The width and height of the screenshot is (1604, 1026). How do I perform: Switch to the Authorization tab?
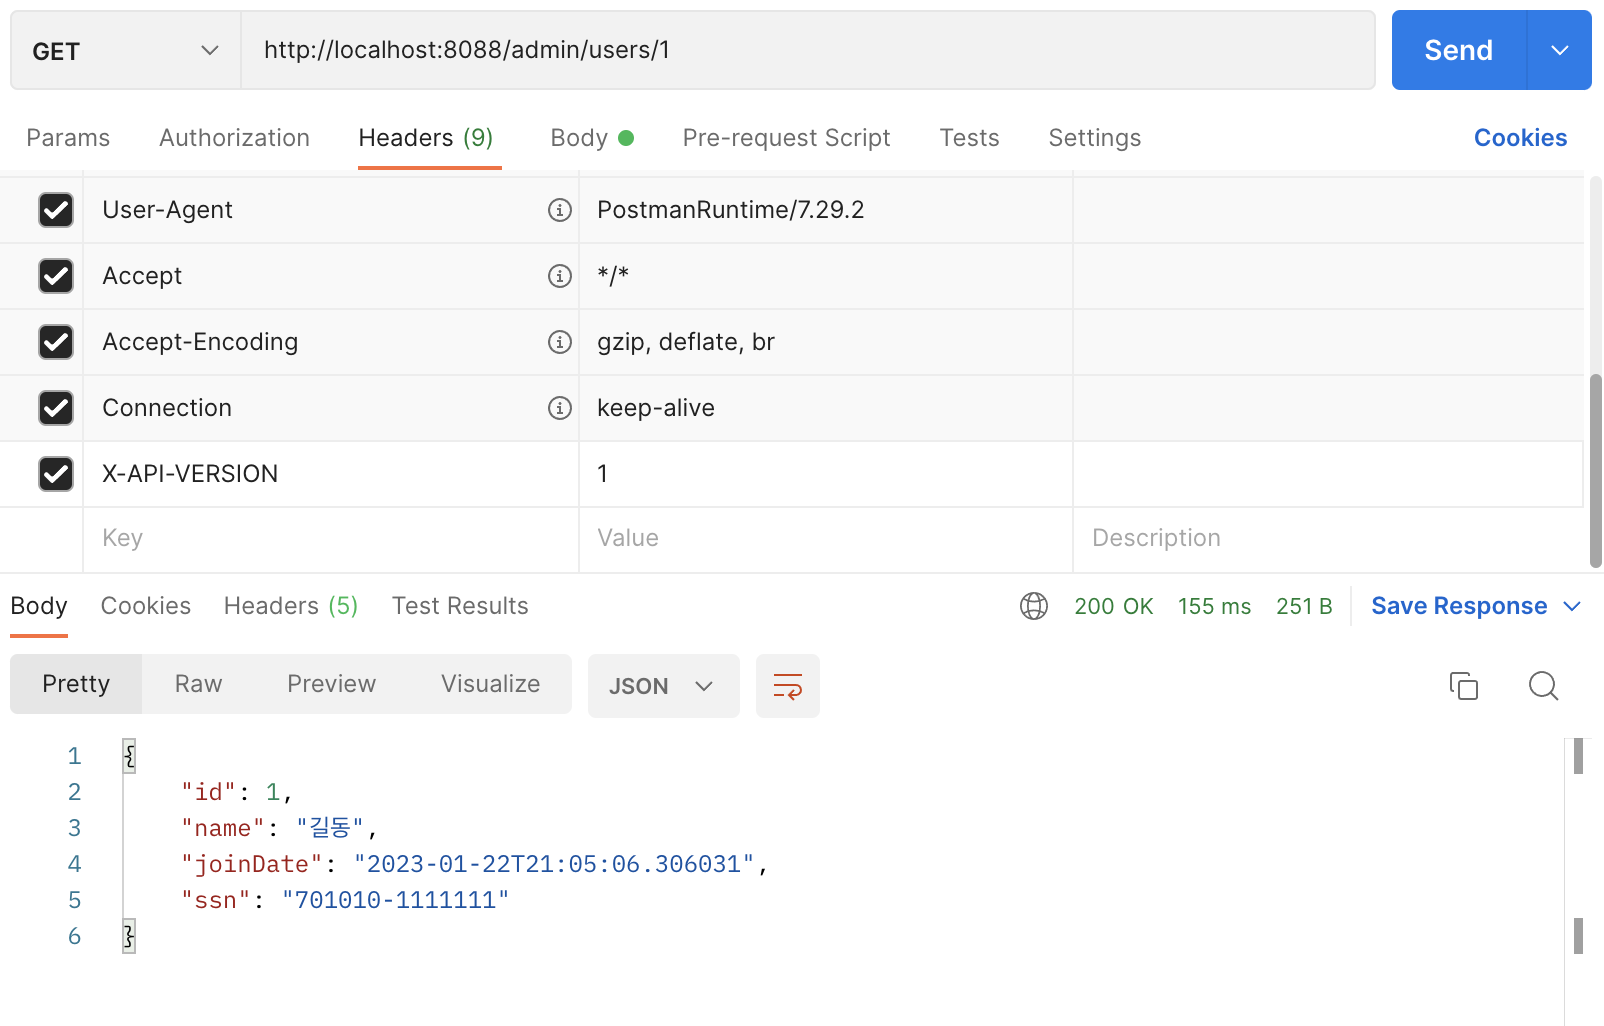[235, 138]
